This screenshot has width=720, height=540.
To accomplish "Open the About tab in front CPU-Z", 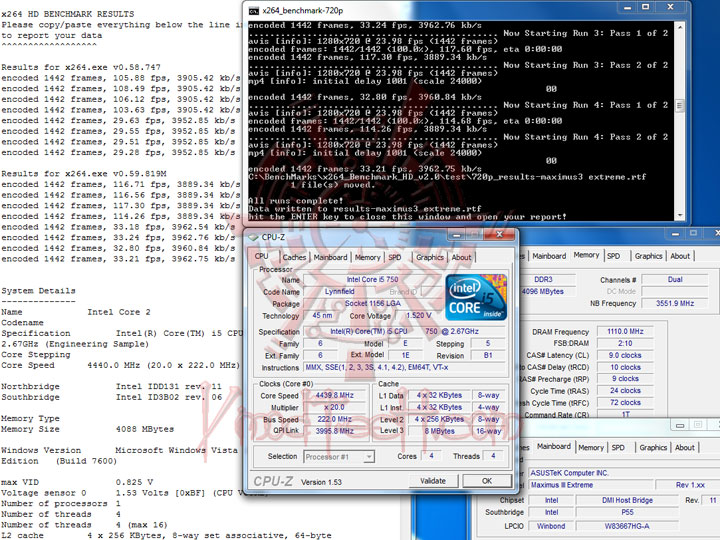I will [461, 258].
